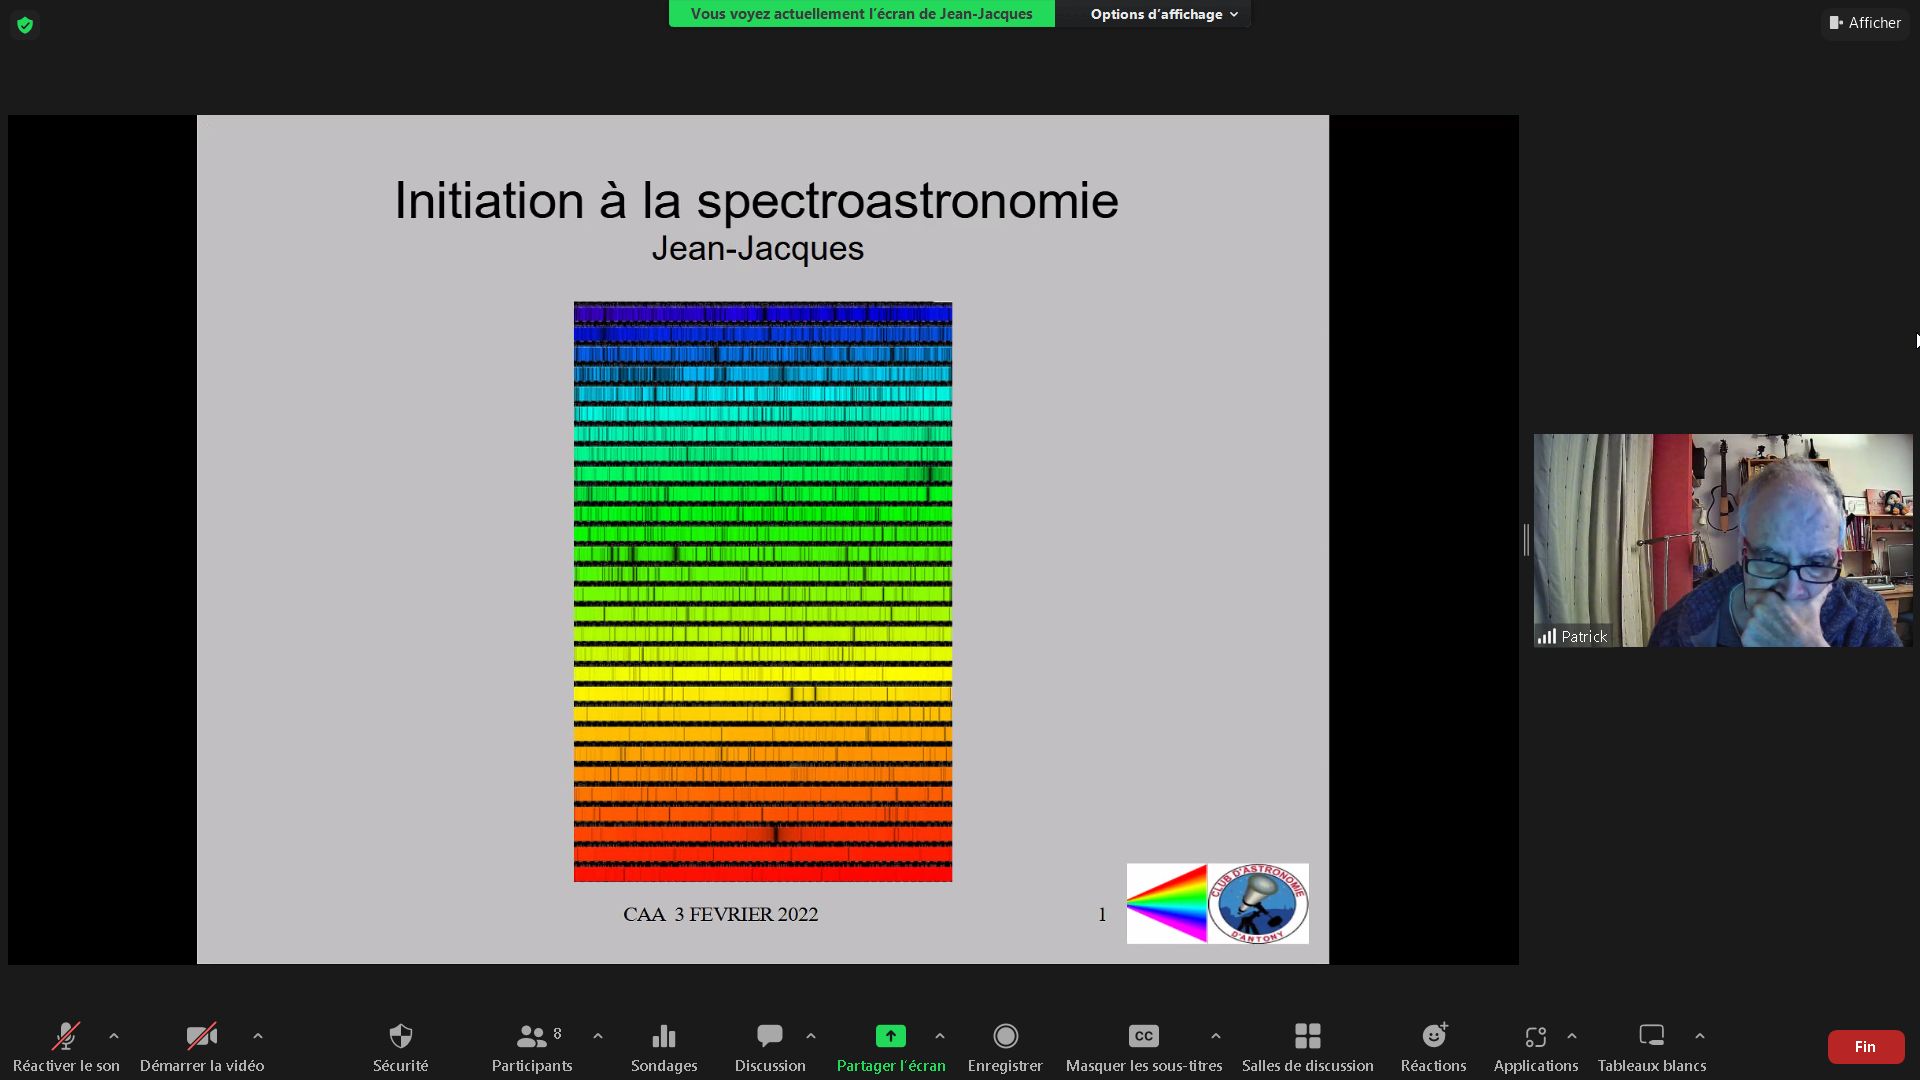This screenshot has width=1920, height=1080.
Task: Click the Club d'Astronomie d'Antony logo
Action: pos(1258,904)
